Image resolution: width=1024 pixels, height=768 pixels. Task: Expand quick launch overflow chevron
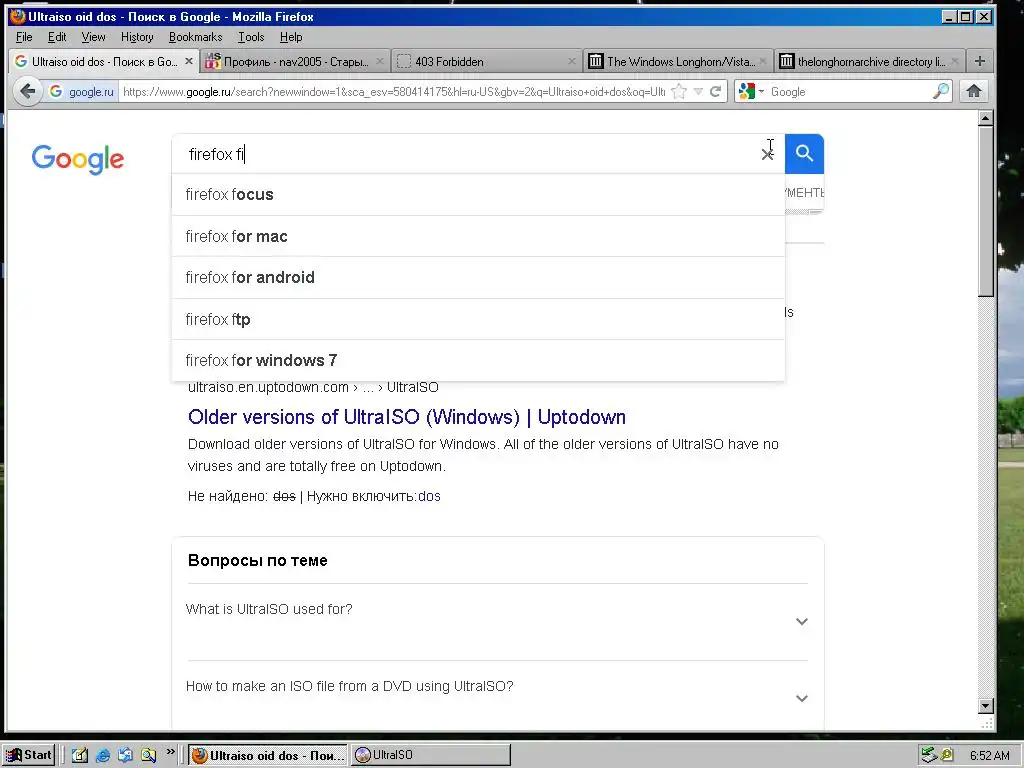click(170, 752)
